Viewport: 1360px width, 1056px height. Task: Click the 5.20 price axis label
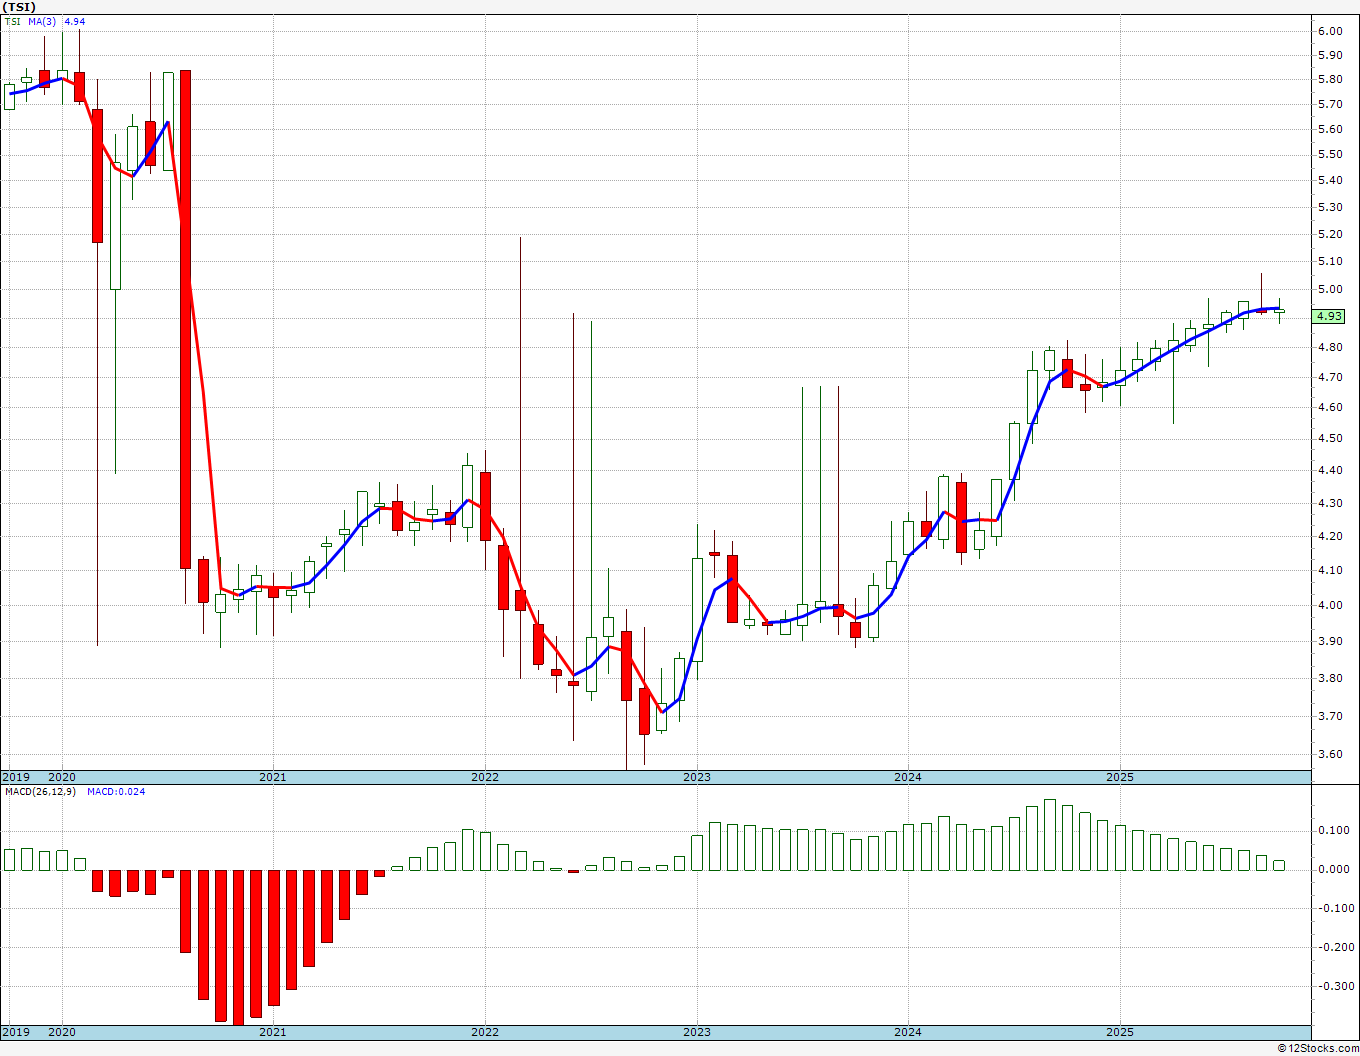coord(1330,234)
